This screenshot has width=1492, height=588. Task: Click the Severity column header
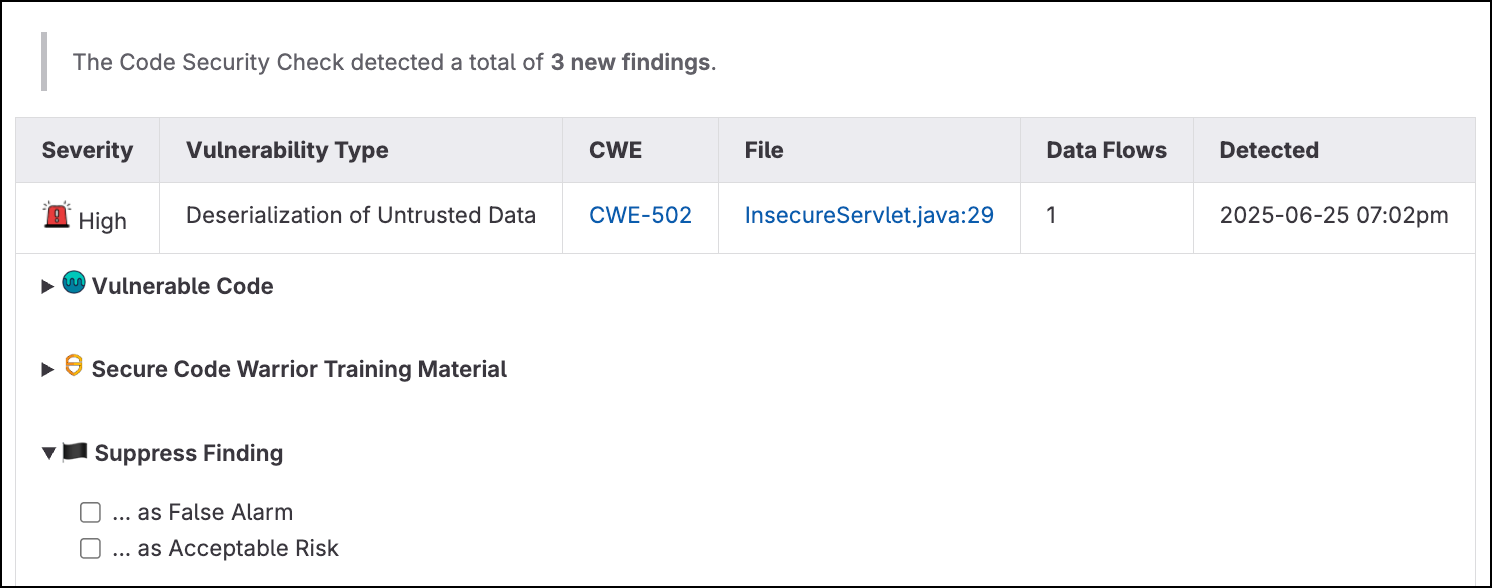[x=87, y=150]
